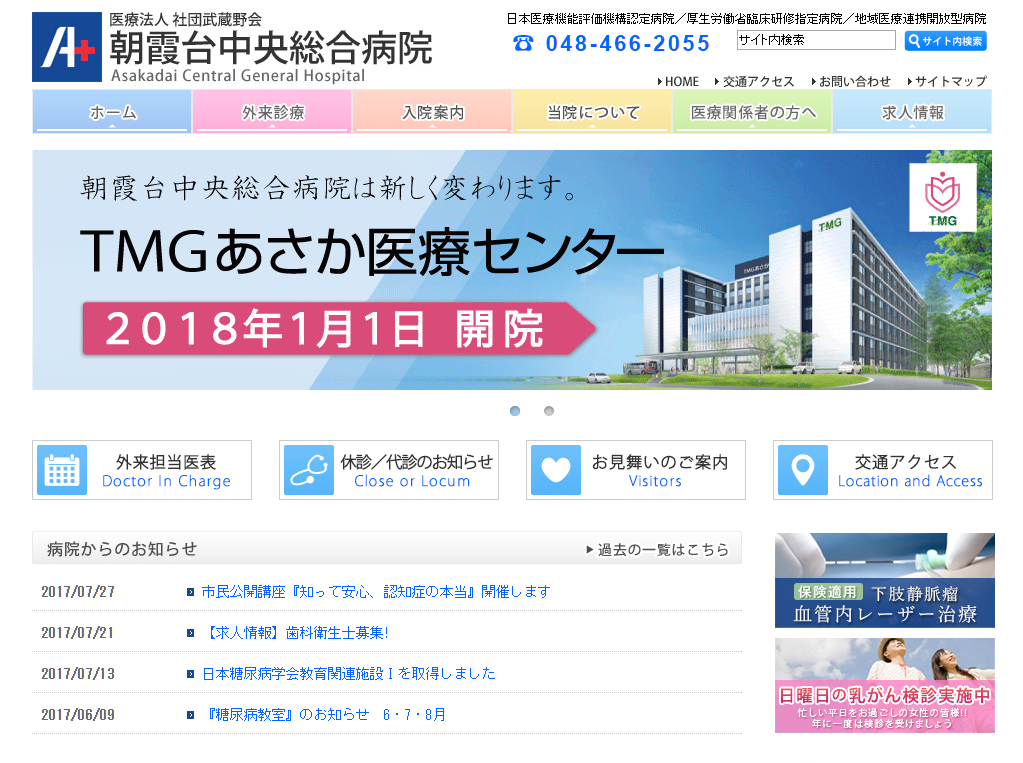The height and width of the screenshot is (763, 1023).
Task: Click the サイト内検索 search button
Action: coord(945,41)
